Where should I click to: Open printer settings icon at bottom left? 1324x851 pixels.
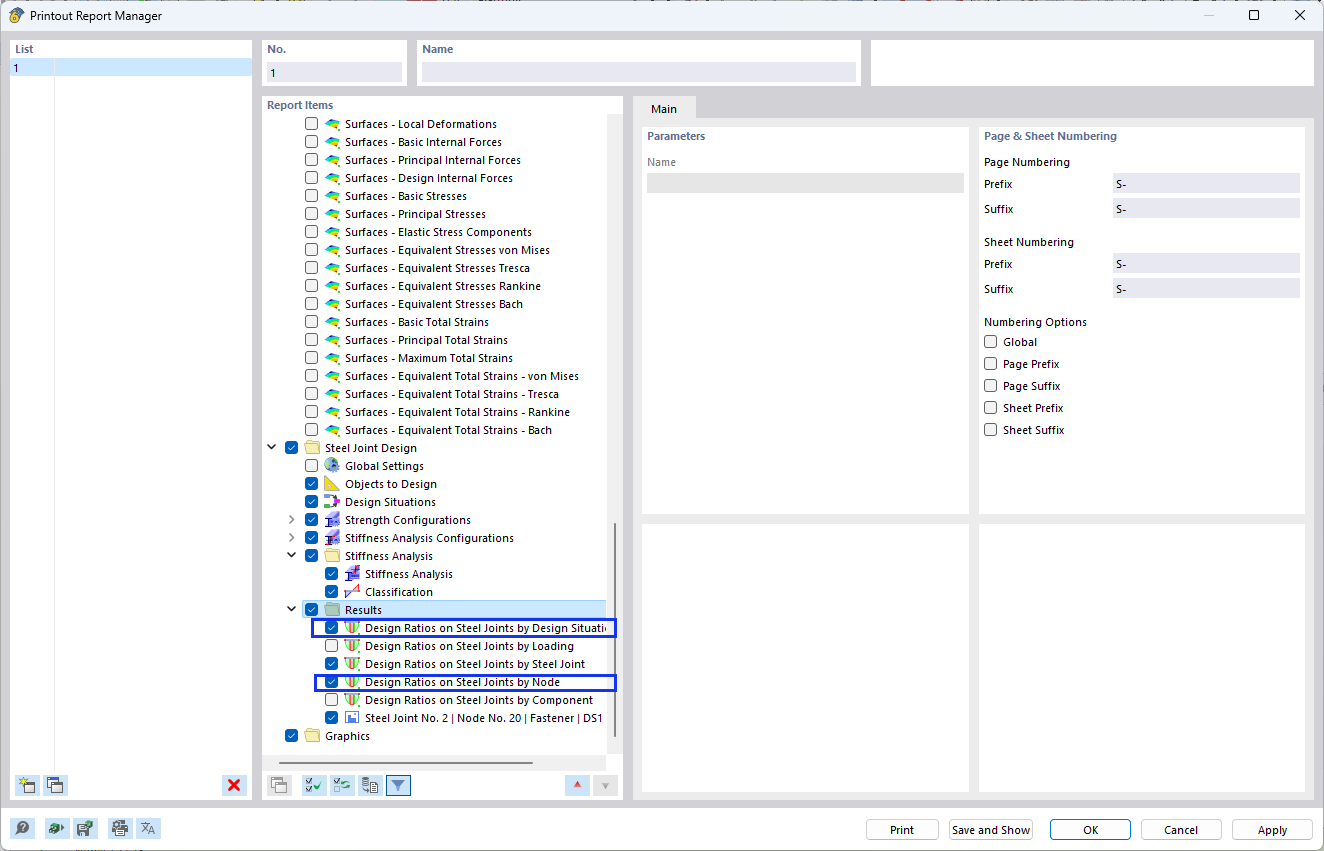click(120, 828)
